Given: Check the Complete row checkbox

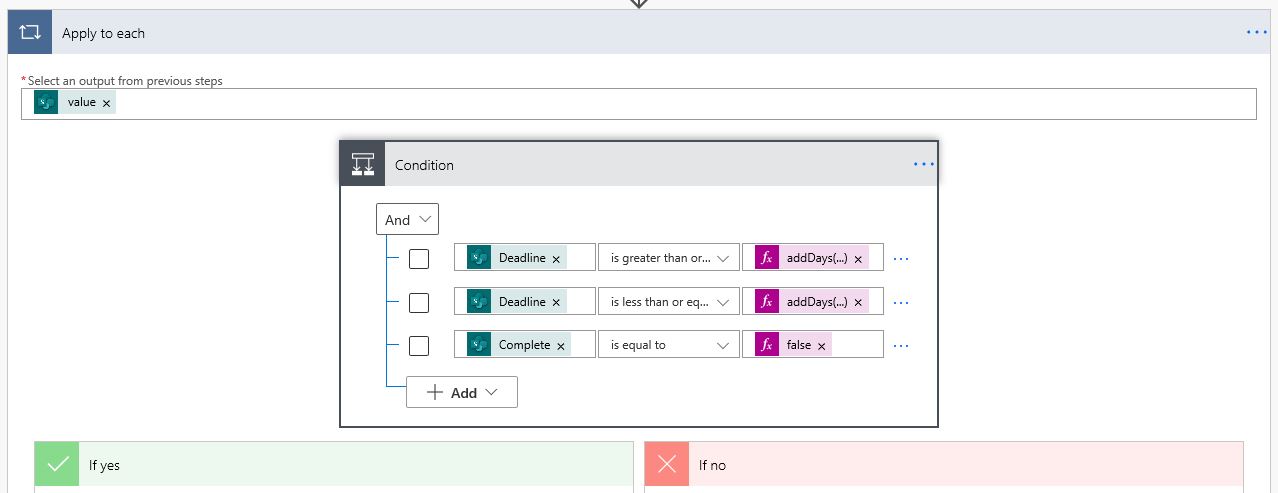Looking at the screenshot, I should (x=419, y=345).
